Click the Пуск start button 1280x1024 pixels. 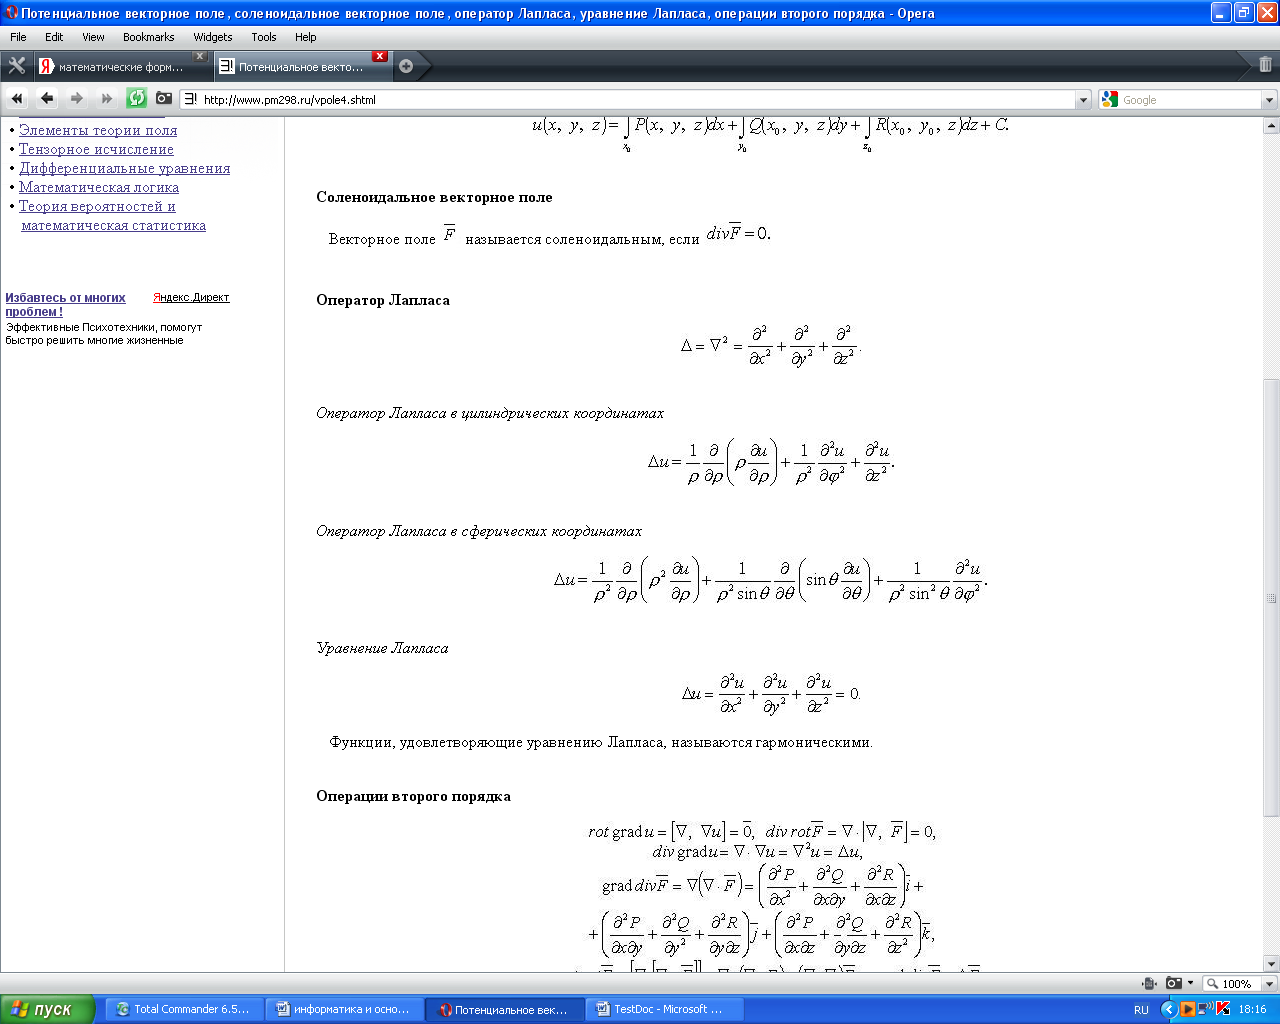click(47, 1009)
